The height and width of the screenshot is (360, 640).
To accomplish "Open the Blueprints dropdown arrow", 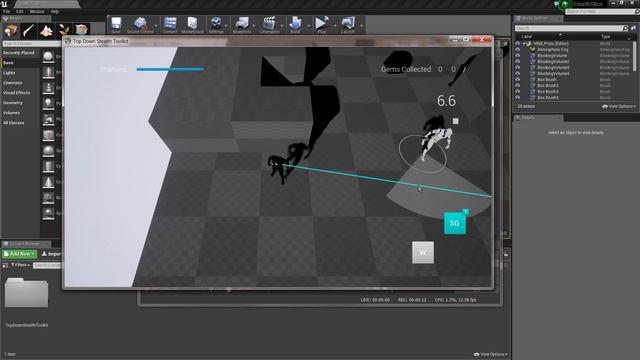I will 254,25.
